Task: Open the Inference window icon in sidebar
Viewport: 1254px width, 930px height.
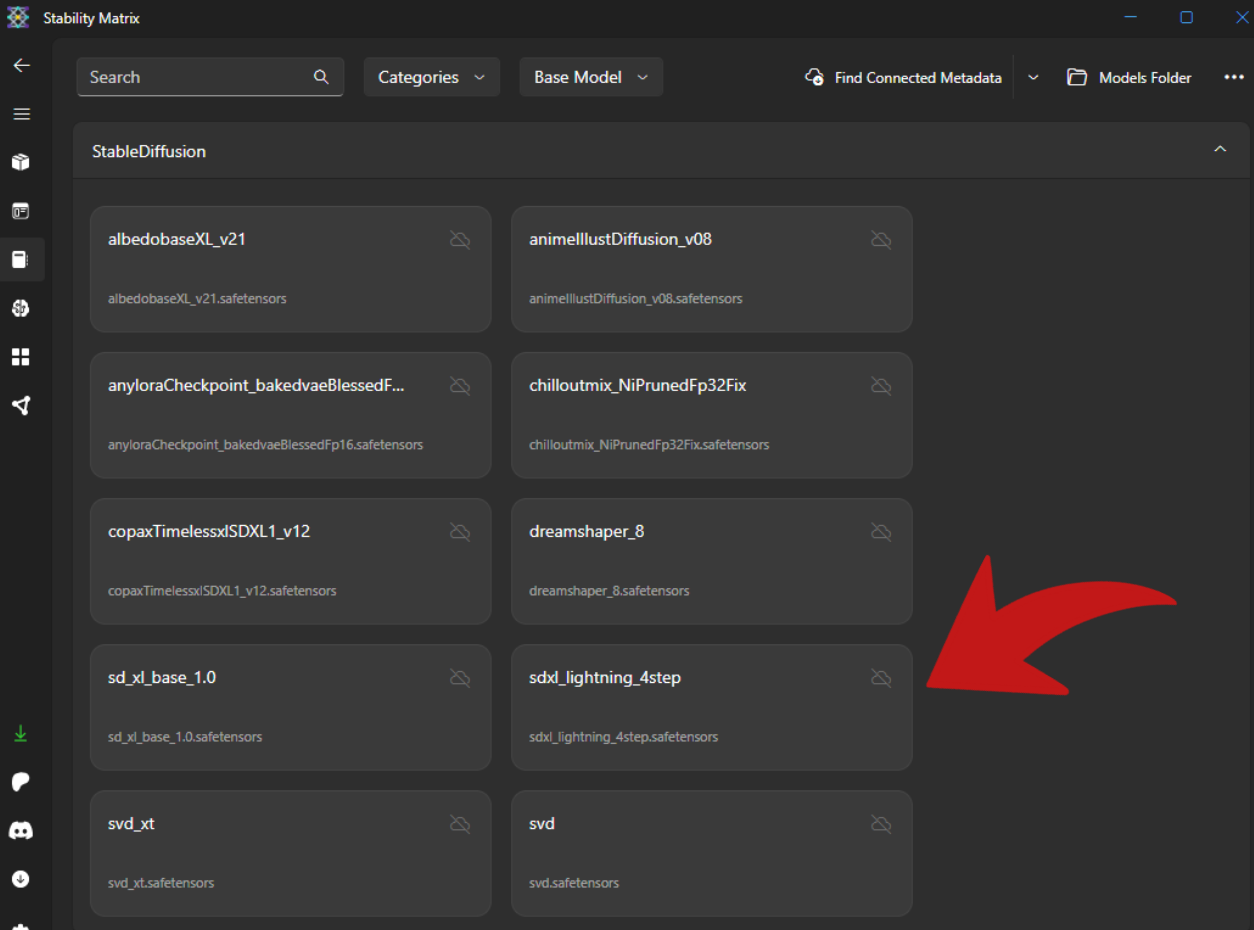Action: pos(21,211)
